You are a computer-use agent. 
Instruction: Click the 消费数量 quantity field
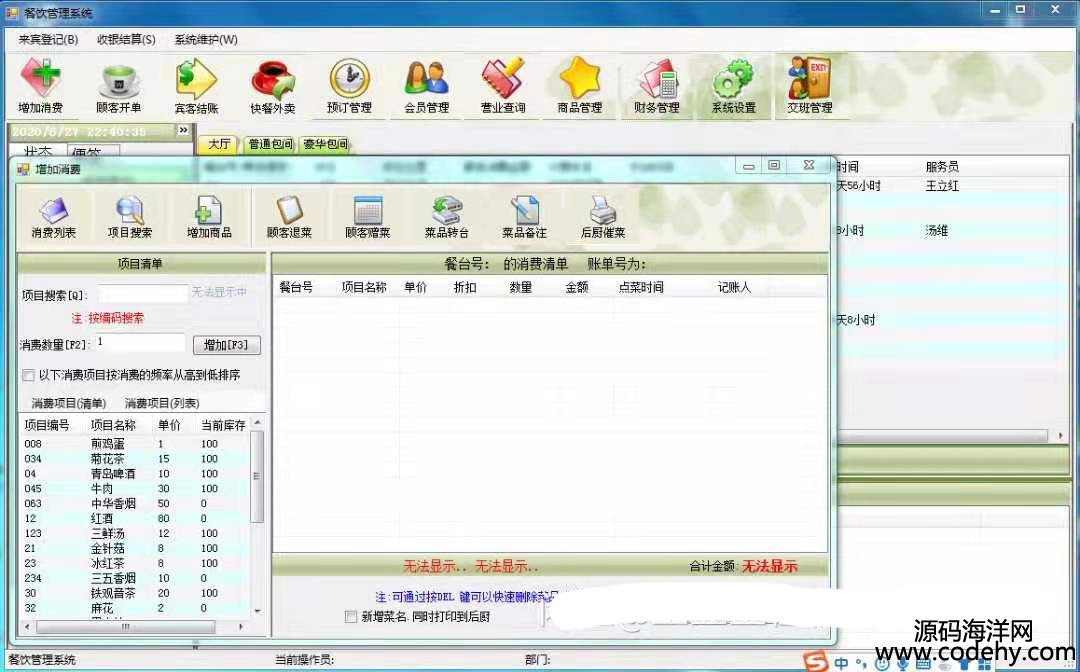click(140, 343)
